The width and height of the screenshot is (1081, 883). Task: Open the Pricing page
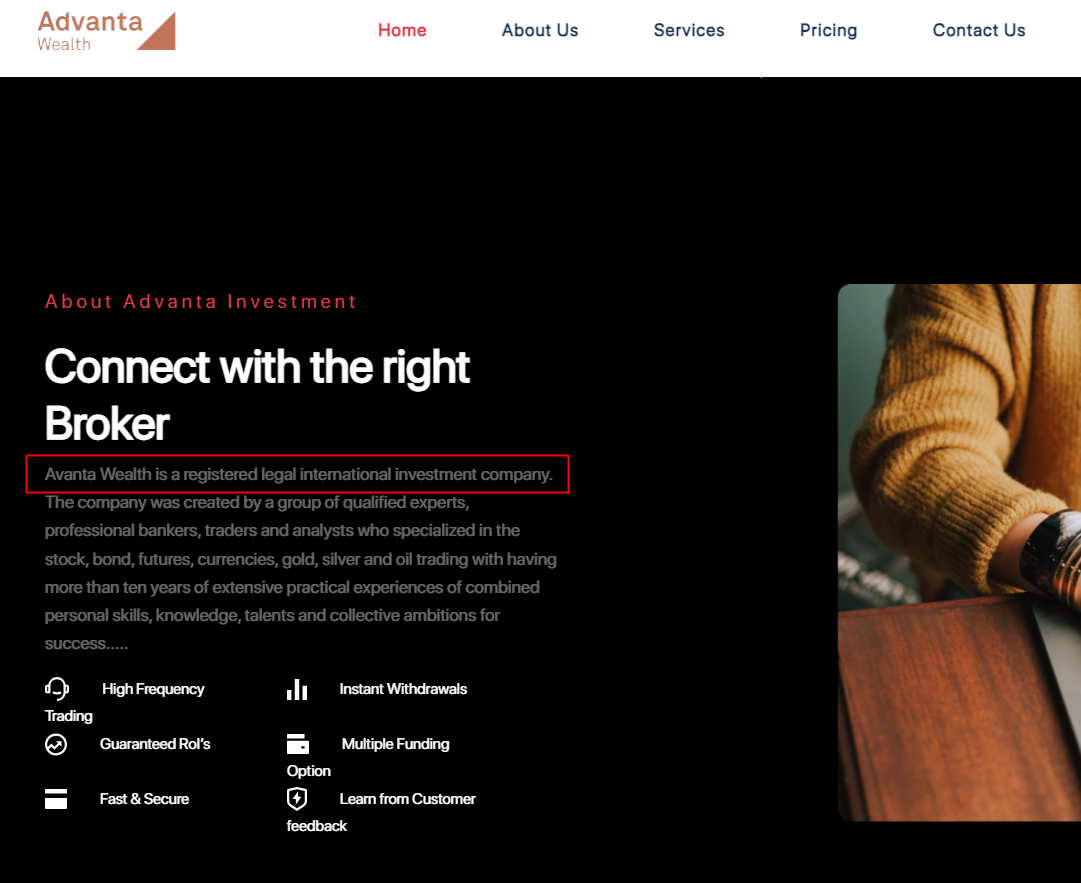(828, 30)
